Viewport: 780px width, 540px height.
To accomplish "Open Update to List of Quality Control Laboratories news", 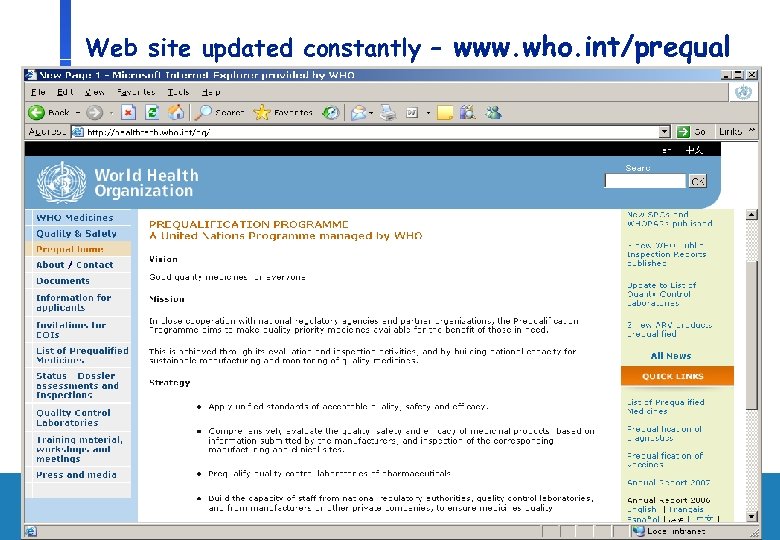I will point(661,294).
